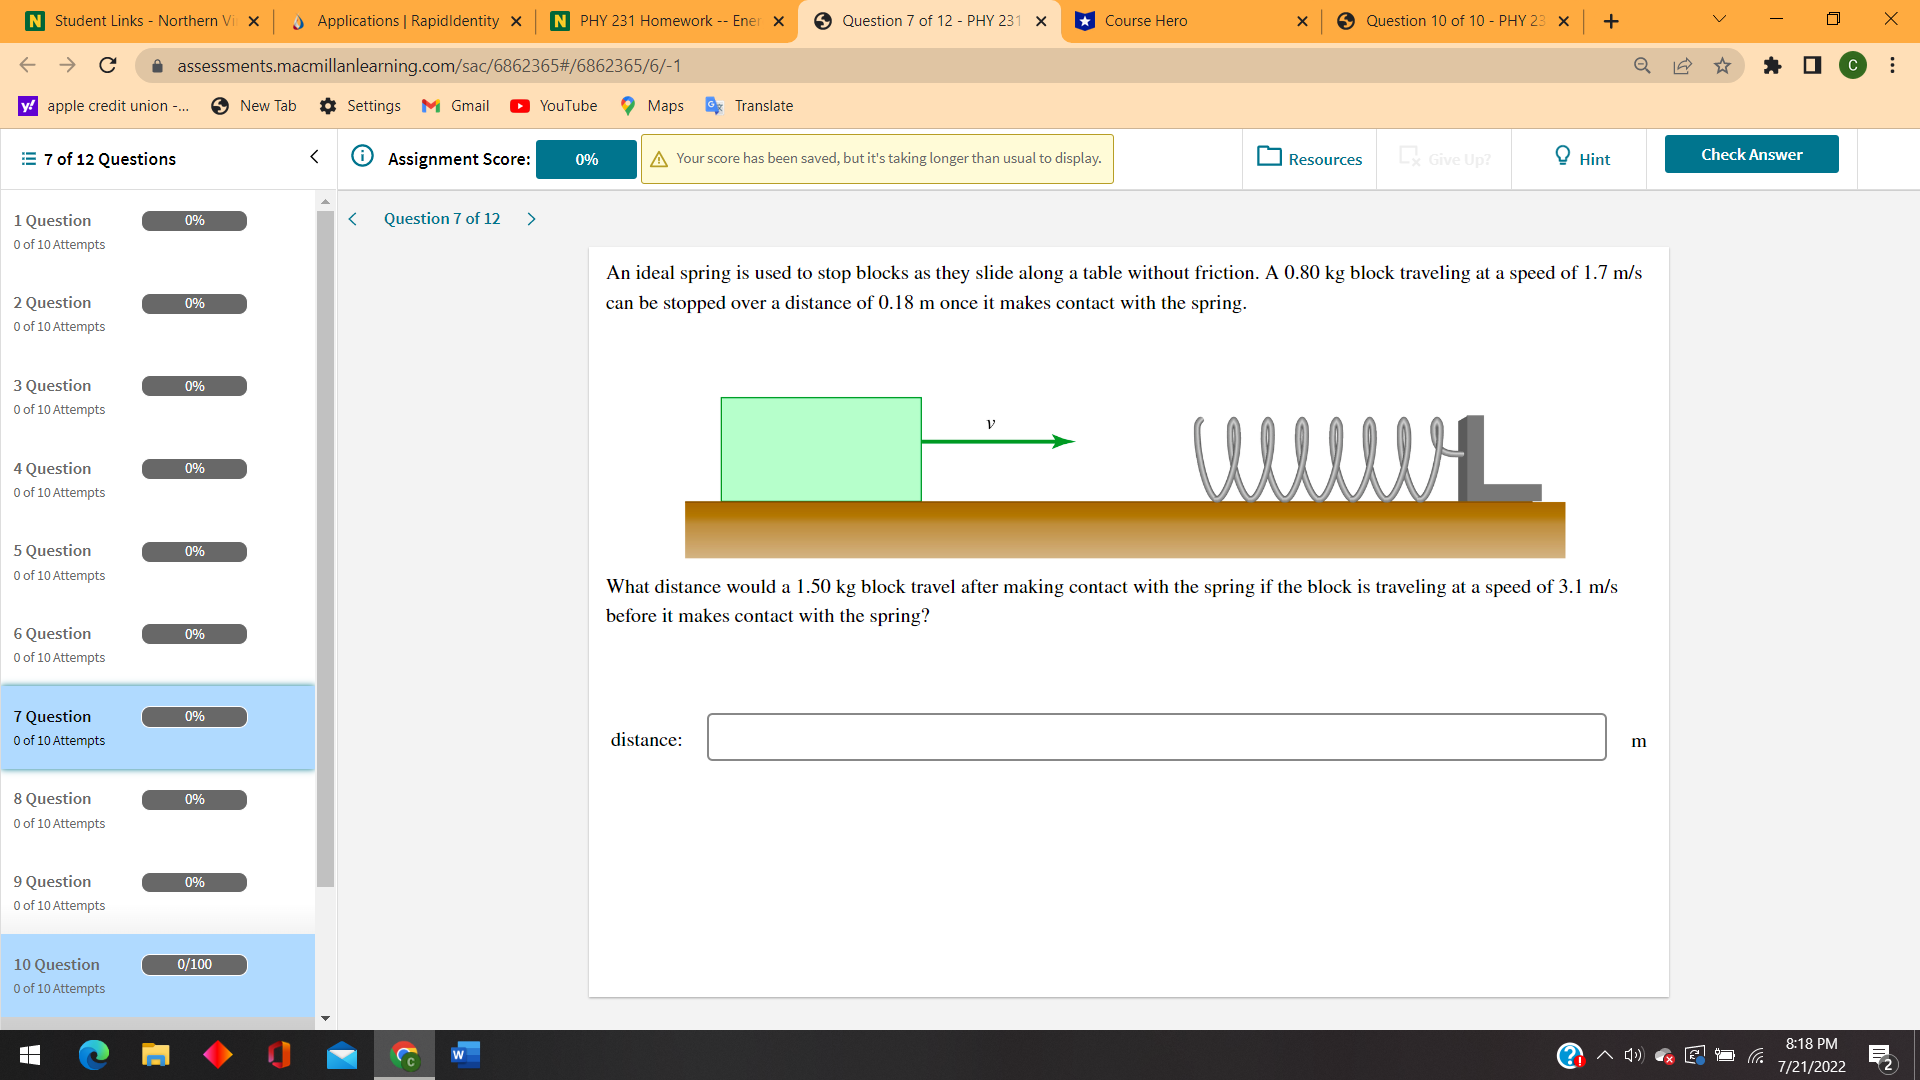The height and width of the screenshot is (1080, 1920).
Task: Click the share page icon
Action: tap(1682, 66)
